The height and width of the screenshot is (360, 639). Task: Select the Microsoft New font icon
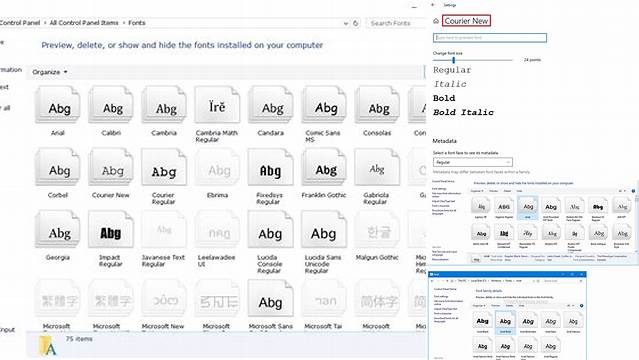pyautogui.click(x=164, y=298)
